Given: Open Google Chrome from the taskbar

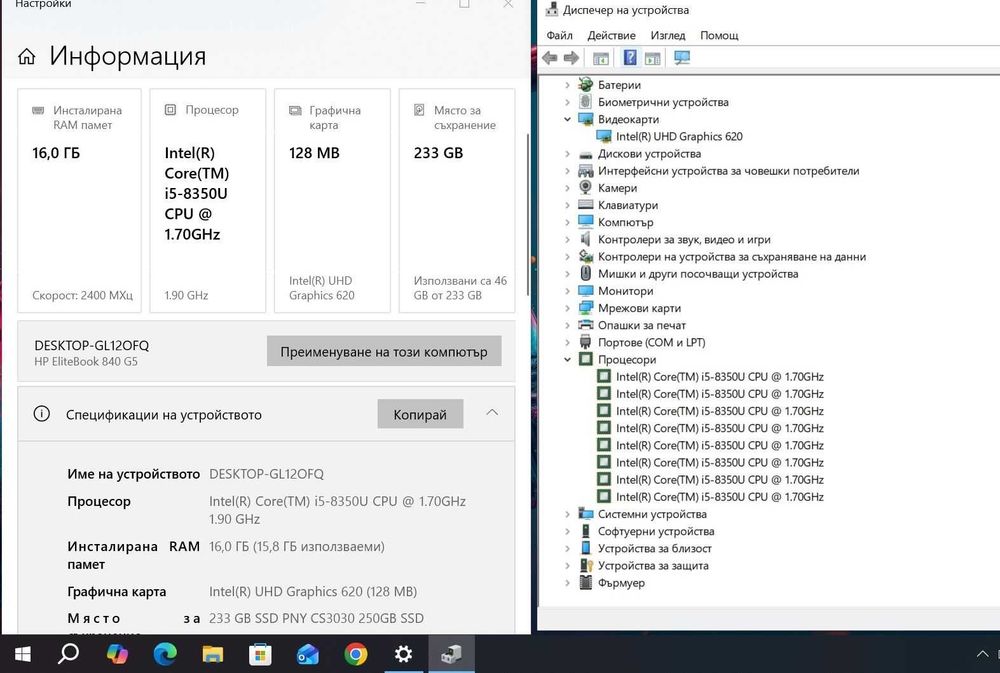Looking at the screenshot, I should pyautogui.click(x=356, y=654).
